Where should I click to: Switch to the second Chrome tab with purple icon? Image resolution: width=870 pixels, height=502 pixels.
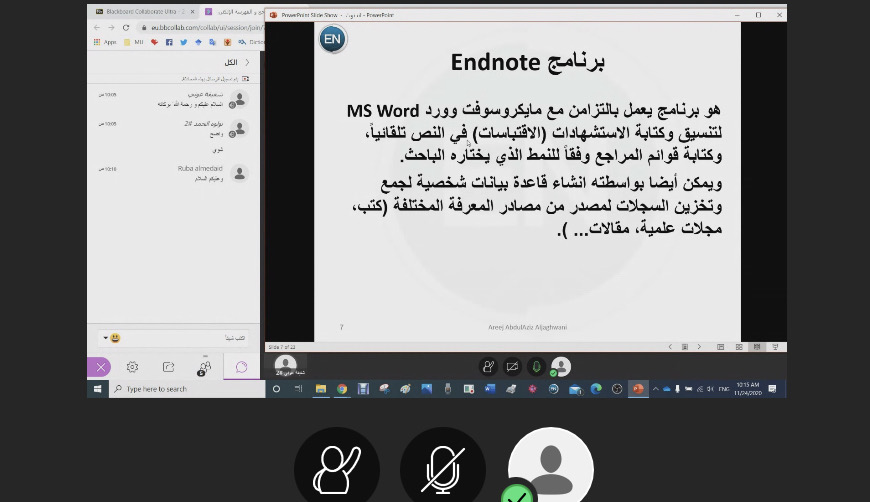point(233,12)
